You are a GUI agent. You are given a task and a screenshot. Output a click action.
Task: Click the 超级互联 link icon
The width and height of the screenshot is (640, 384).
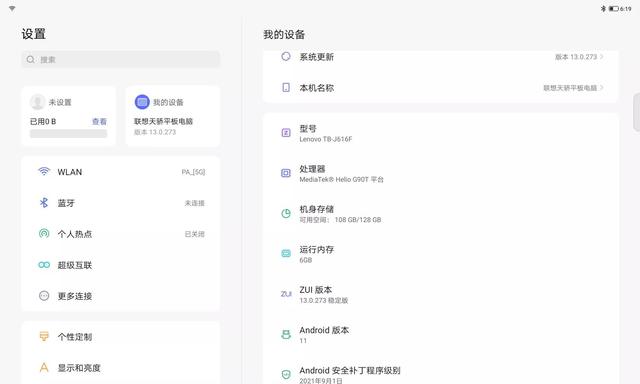[44, 265]
